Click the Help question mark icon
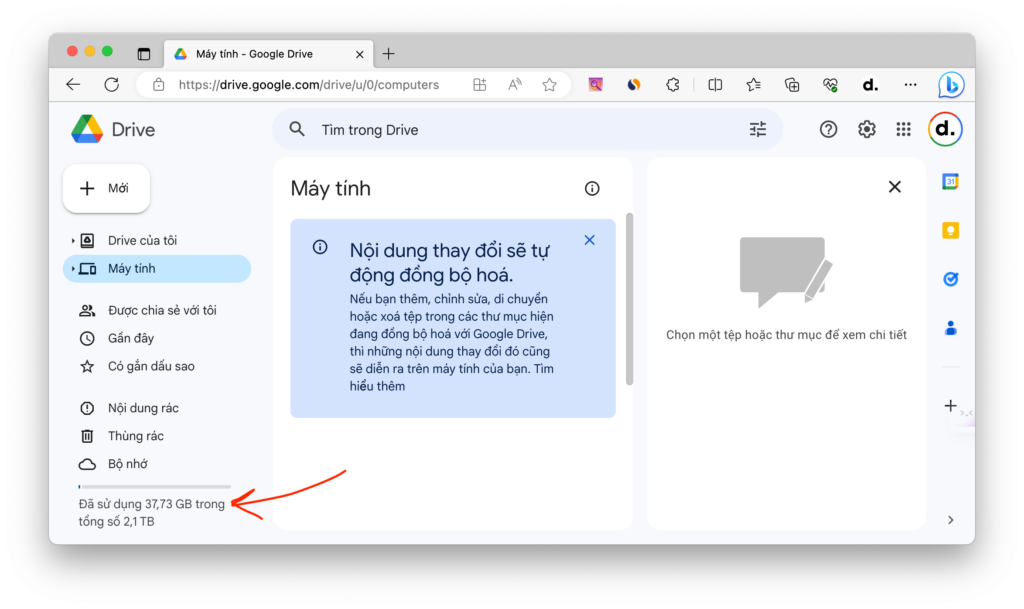Viewport: 1024px width, 609px height. pos(828,129)
